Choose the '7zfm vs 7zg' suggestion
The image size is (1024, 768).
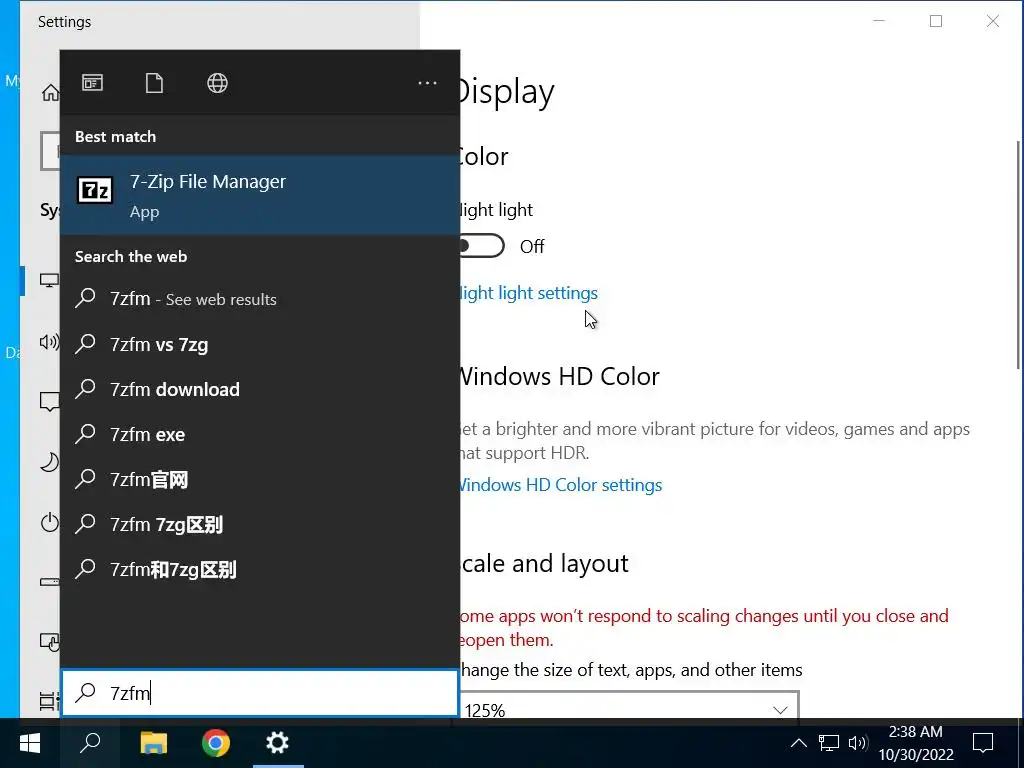point(260,344)
